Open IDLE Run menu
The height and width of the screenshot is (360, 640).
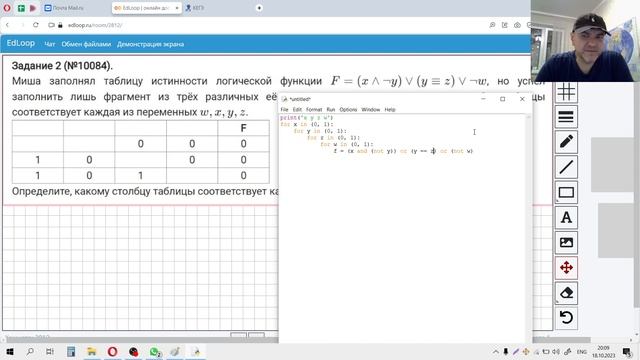tap(331, 109)
